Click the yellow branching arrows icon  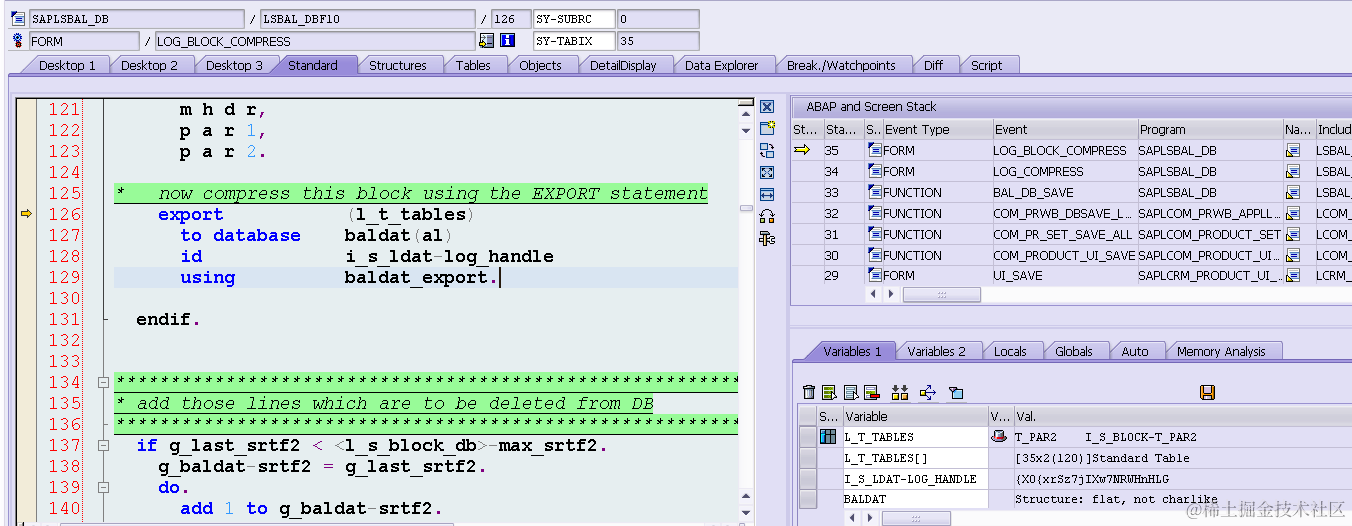click(x=927, y=393)
